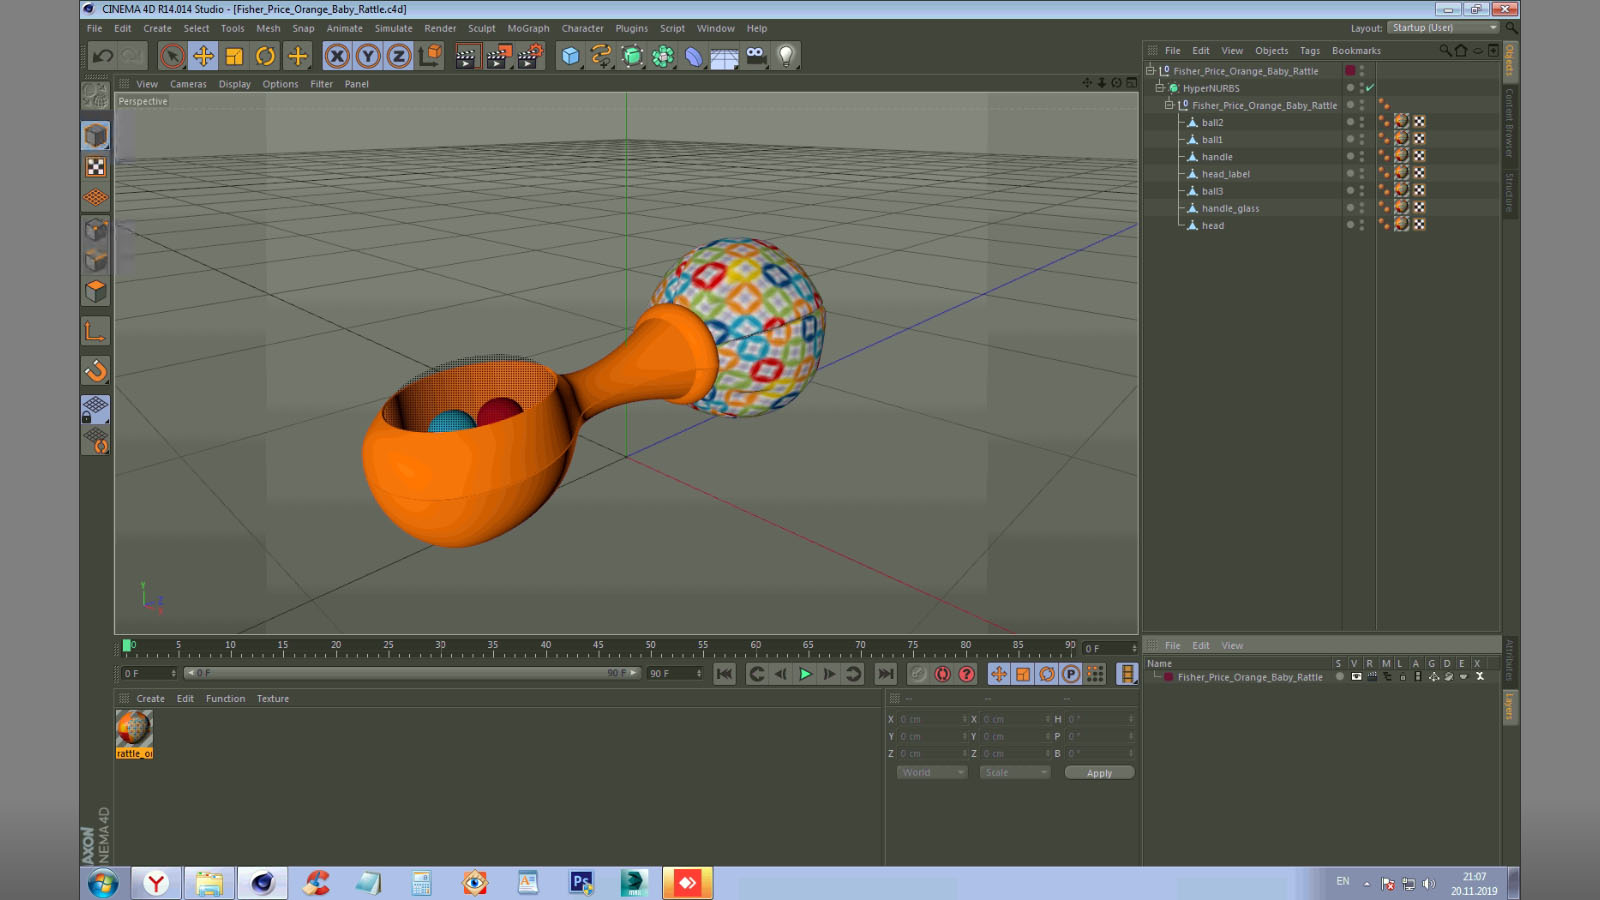This screenshot has height=900, width=1600.
Task: Select the handle_glass object
Action: click(1230, 208)
